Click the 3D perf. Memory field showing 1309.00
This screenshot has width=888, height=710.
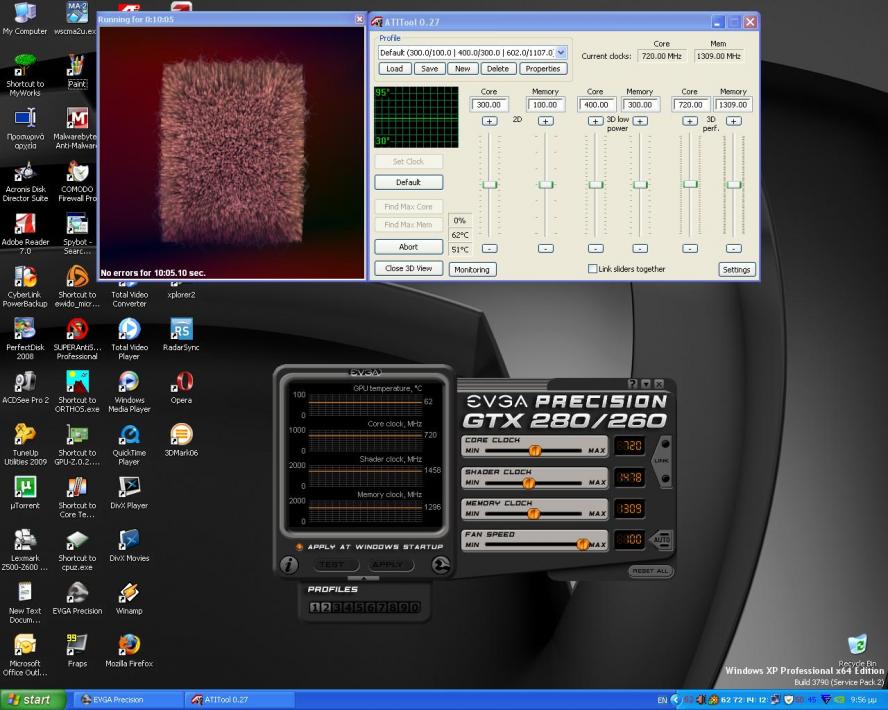(733, 105)
